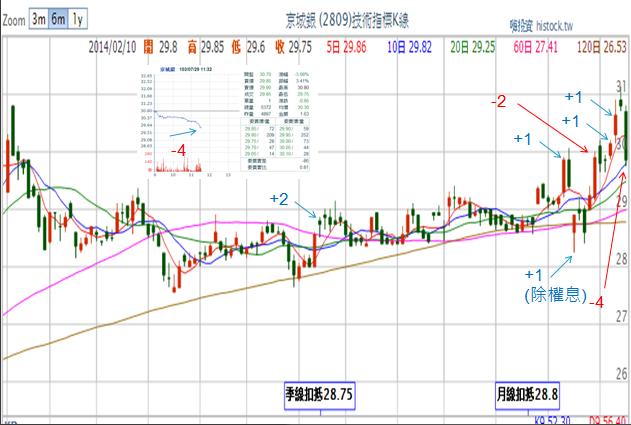
Task: Click the 60日 27.41 moving average legend
Action: tap(537, 46)
